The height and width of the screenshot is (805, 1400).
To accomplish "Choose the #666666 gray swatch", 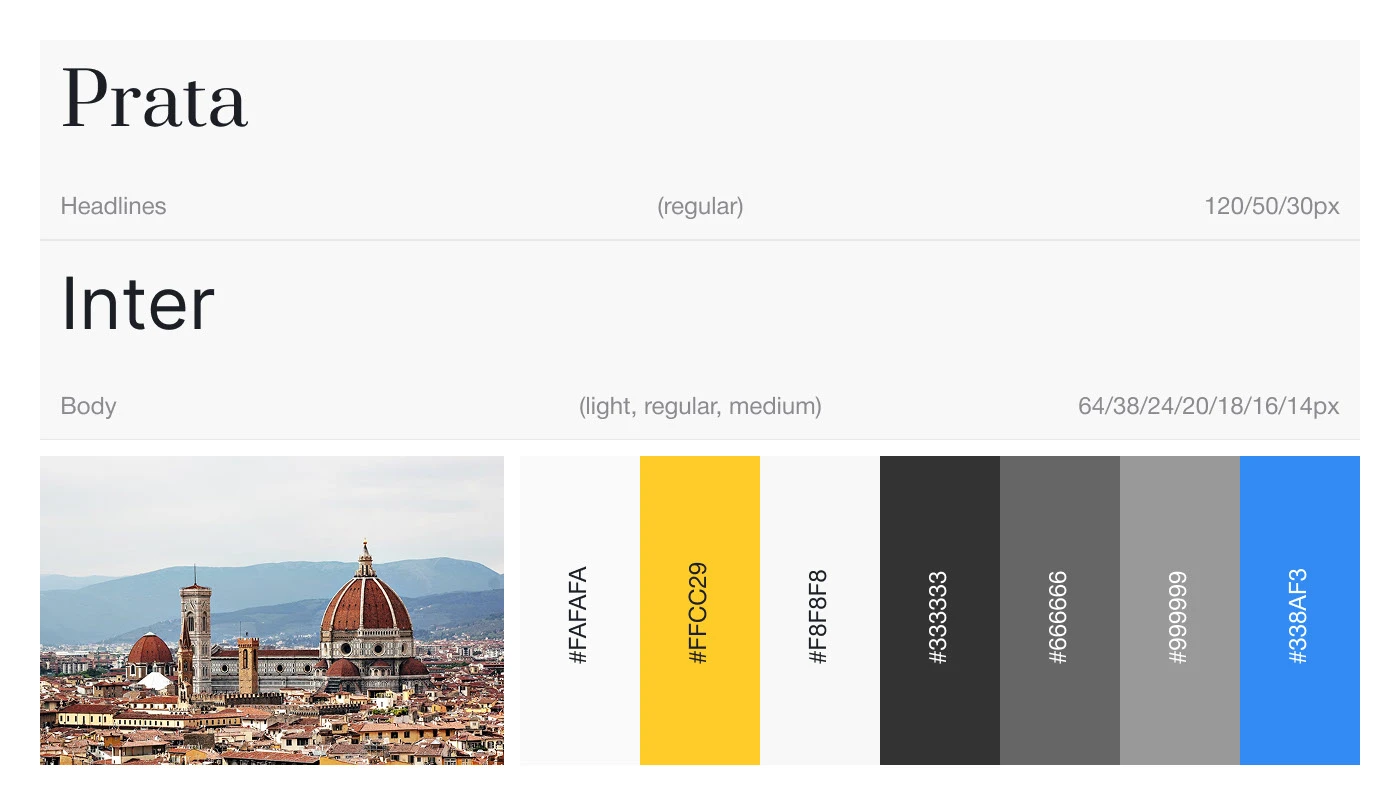I will 1060,610.
